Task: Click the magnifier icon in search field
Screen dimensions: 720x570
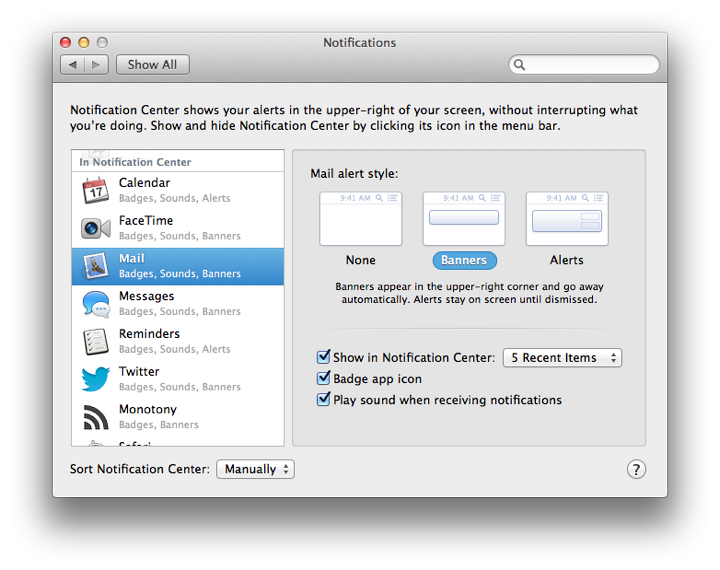Action: click(519, 64)
